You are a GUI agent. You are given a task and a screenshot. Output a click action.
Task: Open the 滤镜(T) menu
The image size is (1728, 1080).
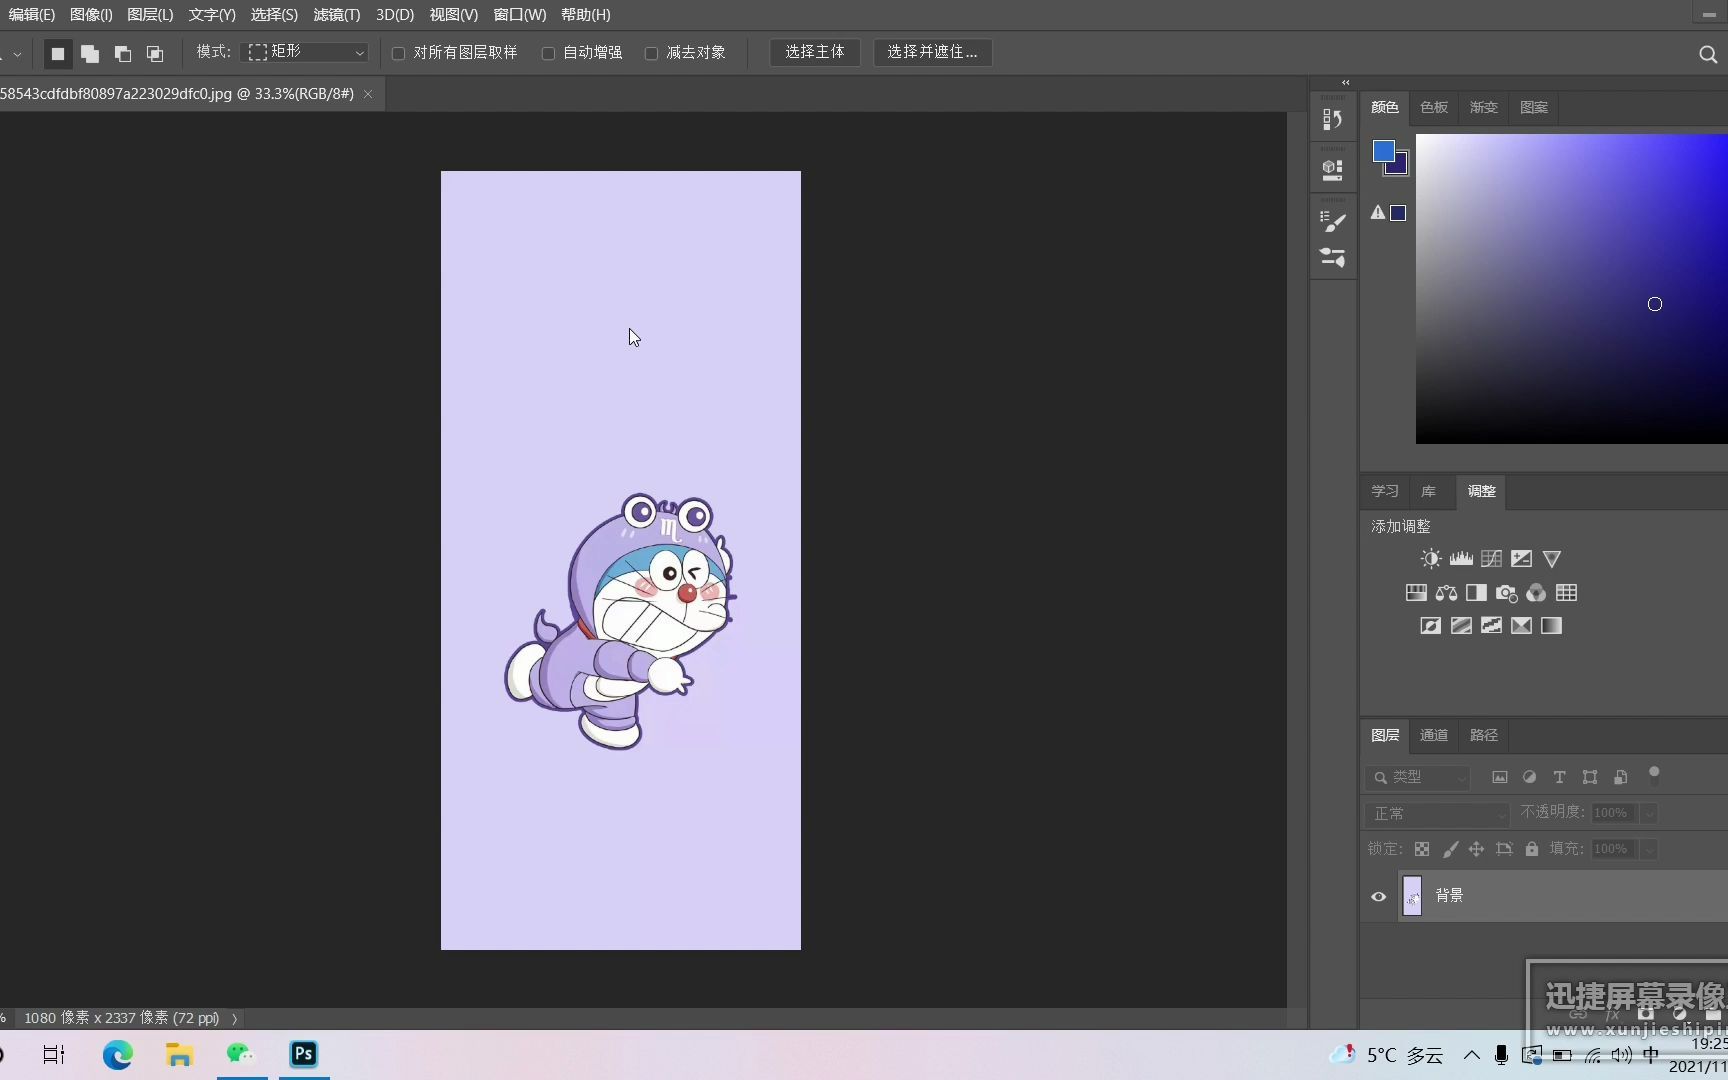point(336,15)
